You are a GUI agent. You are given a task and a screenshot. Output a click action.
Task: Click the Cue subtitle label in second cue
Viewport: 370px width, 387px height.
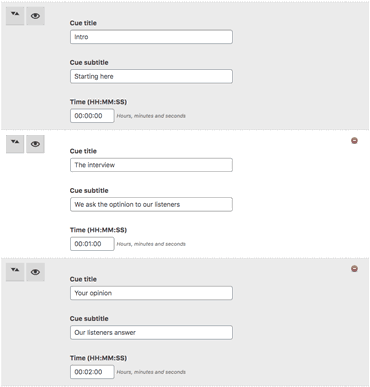point(89,190)
